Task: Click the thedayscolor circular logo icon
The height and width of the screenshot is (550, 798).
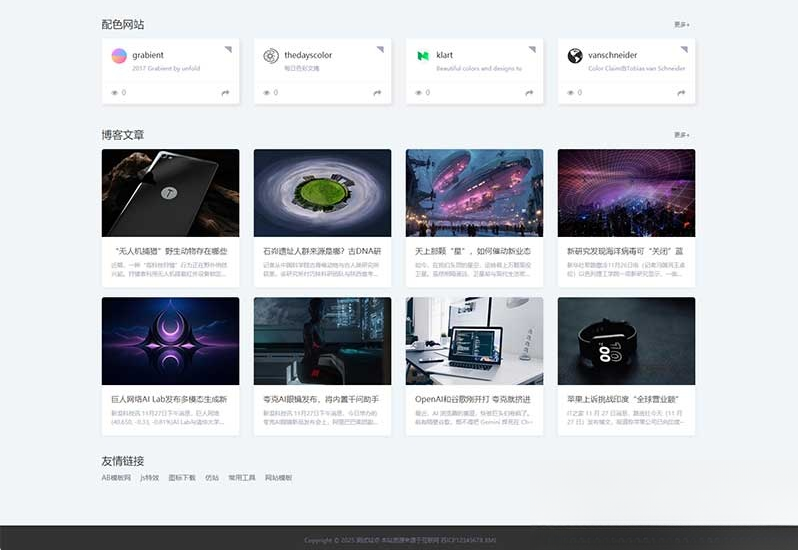Action: tap(270, 56)
